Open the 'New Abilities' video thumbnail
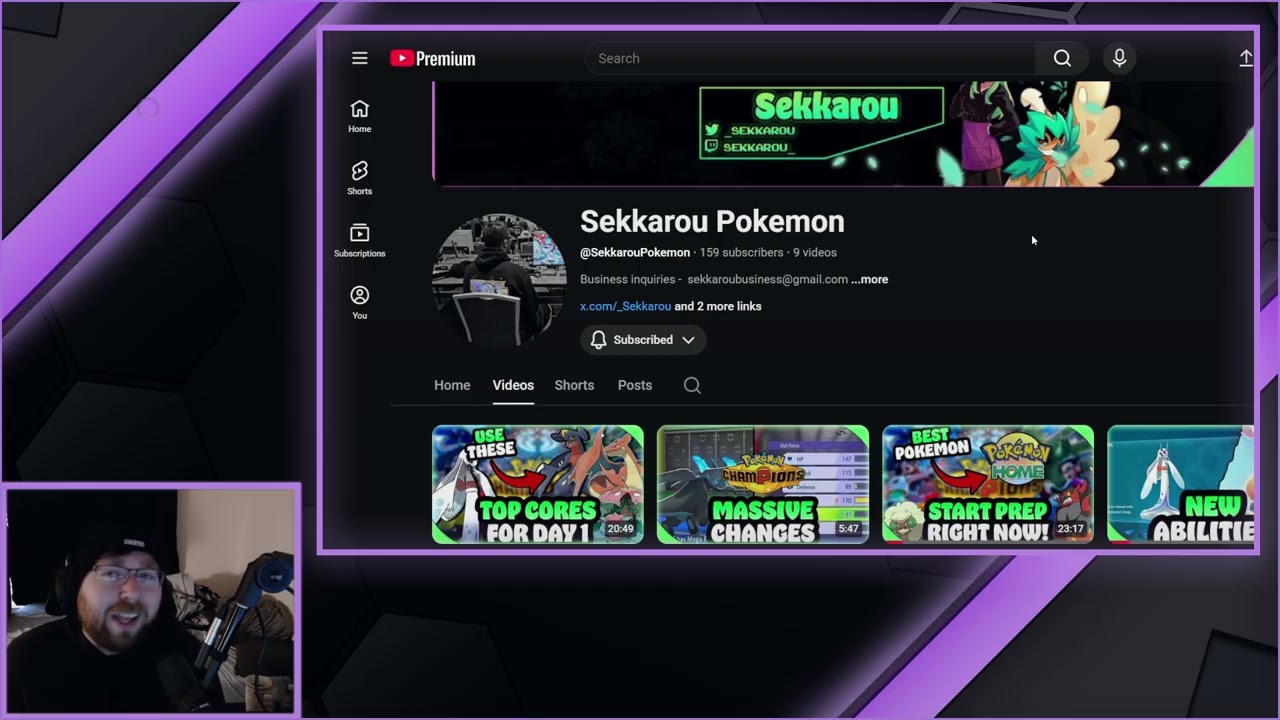Image resolution: width=1280 pixels, height=720 pixels. pos(1180,485)
